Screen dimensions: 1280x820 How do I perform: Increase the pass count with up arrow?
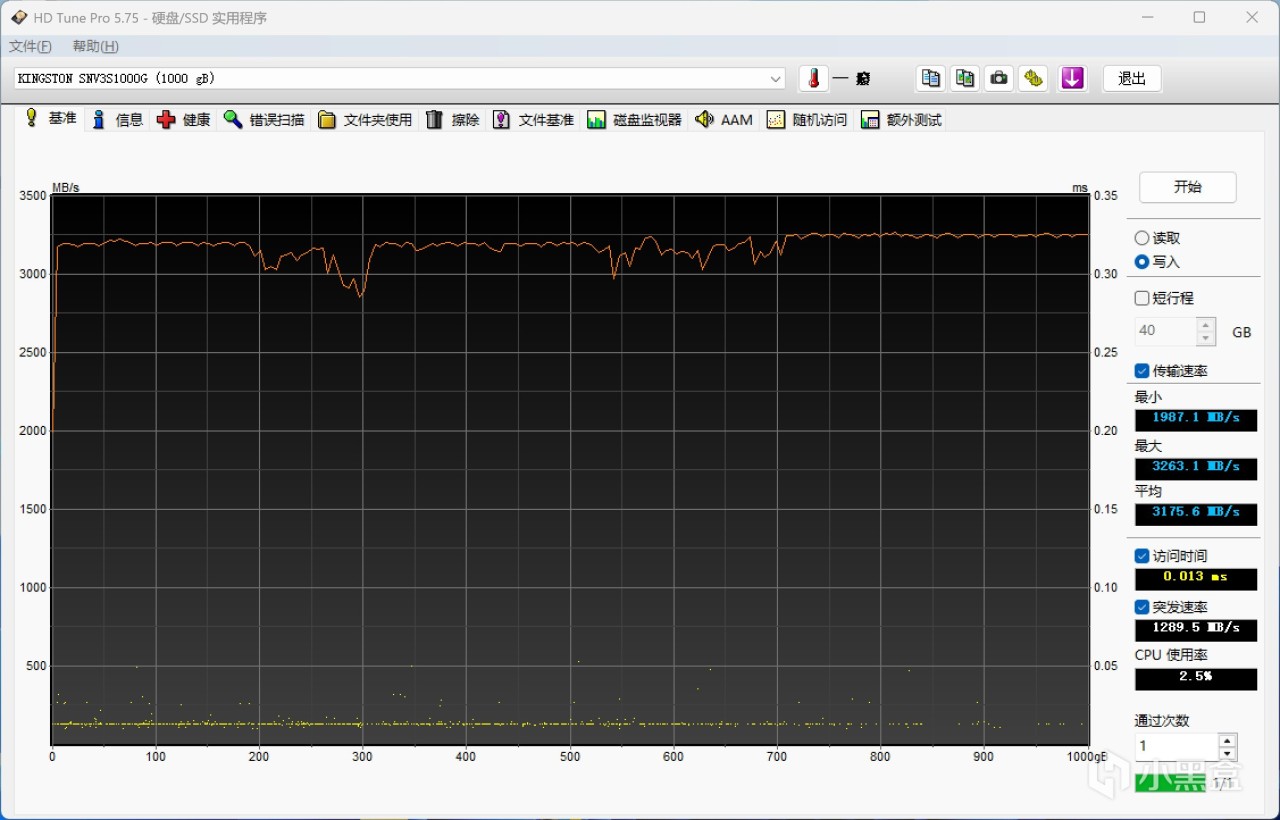1227,740
